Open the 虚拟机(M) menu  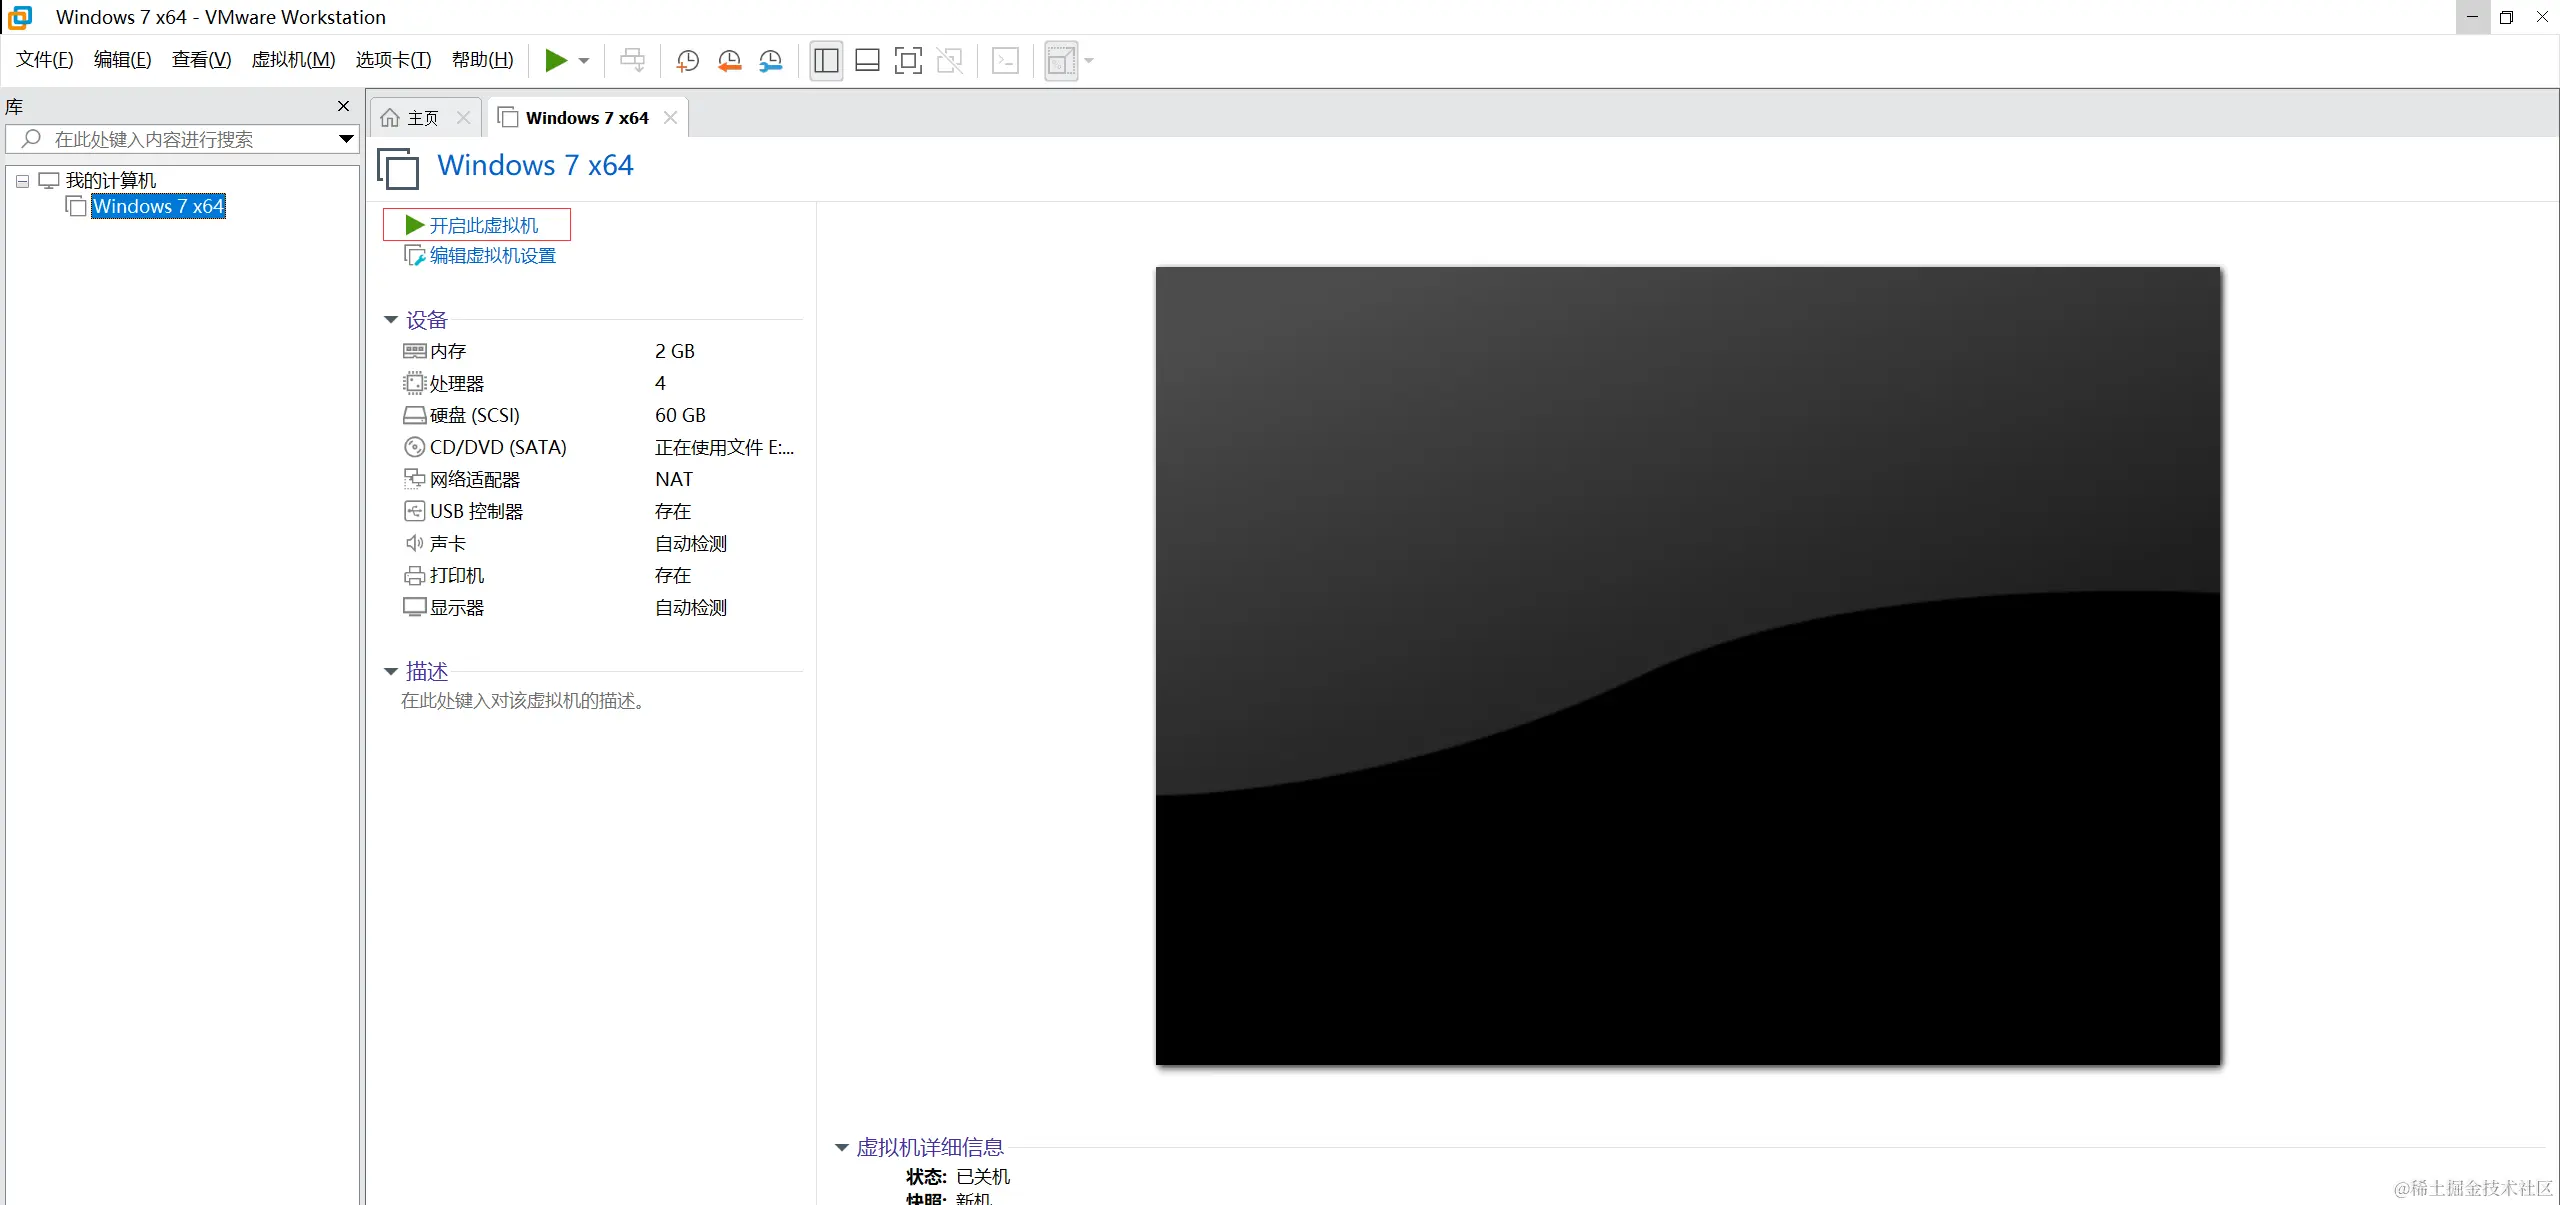click(x=293, y=60)
